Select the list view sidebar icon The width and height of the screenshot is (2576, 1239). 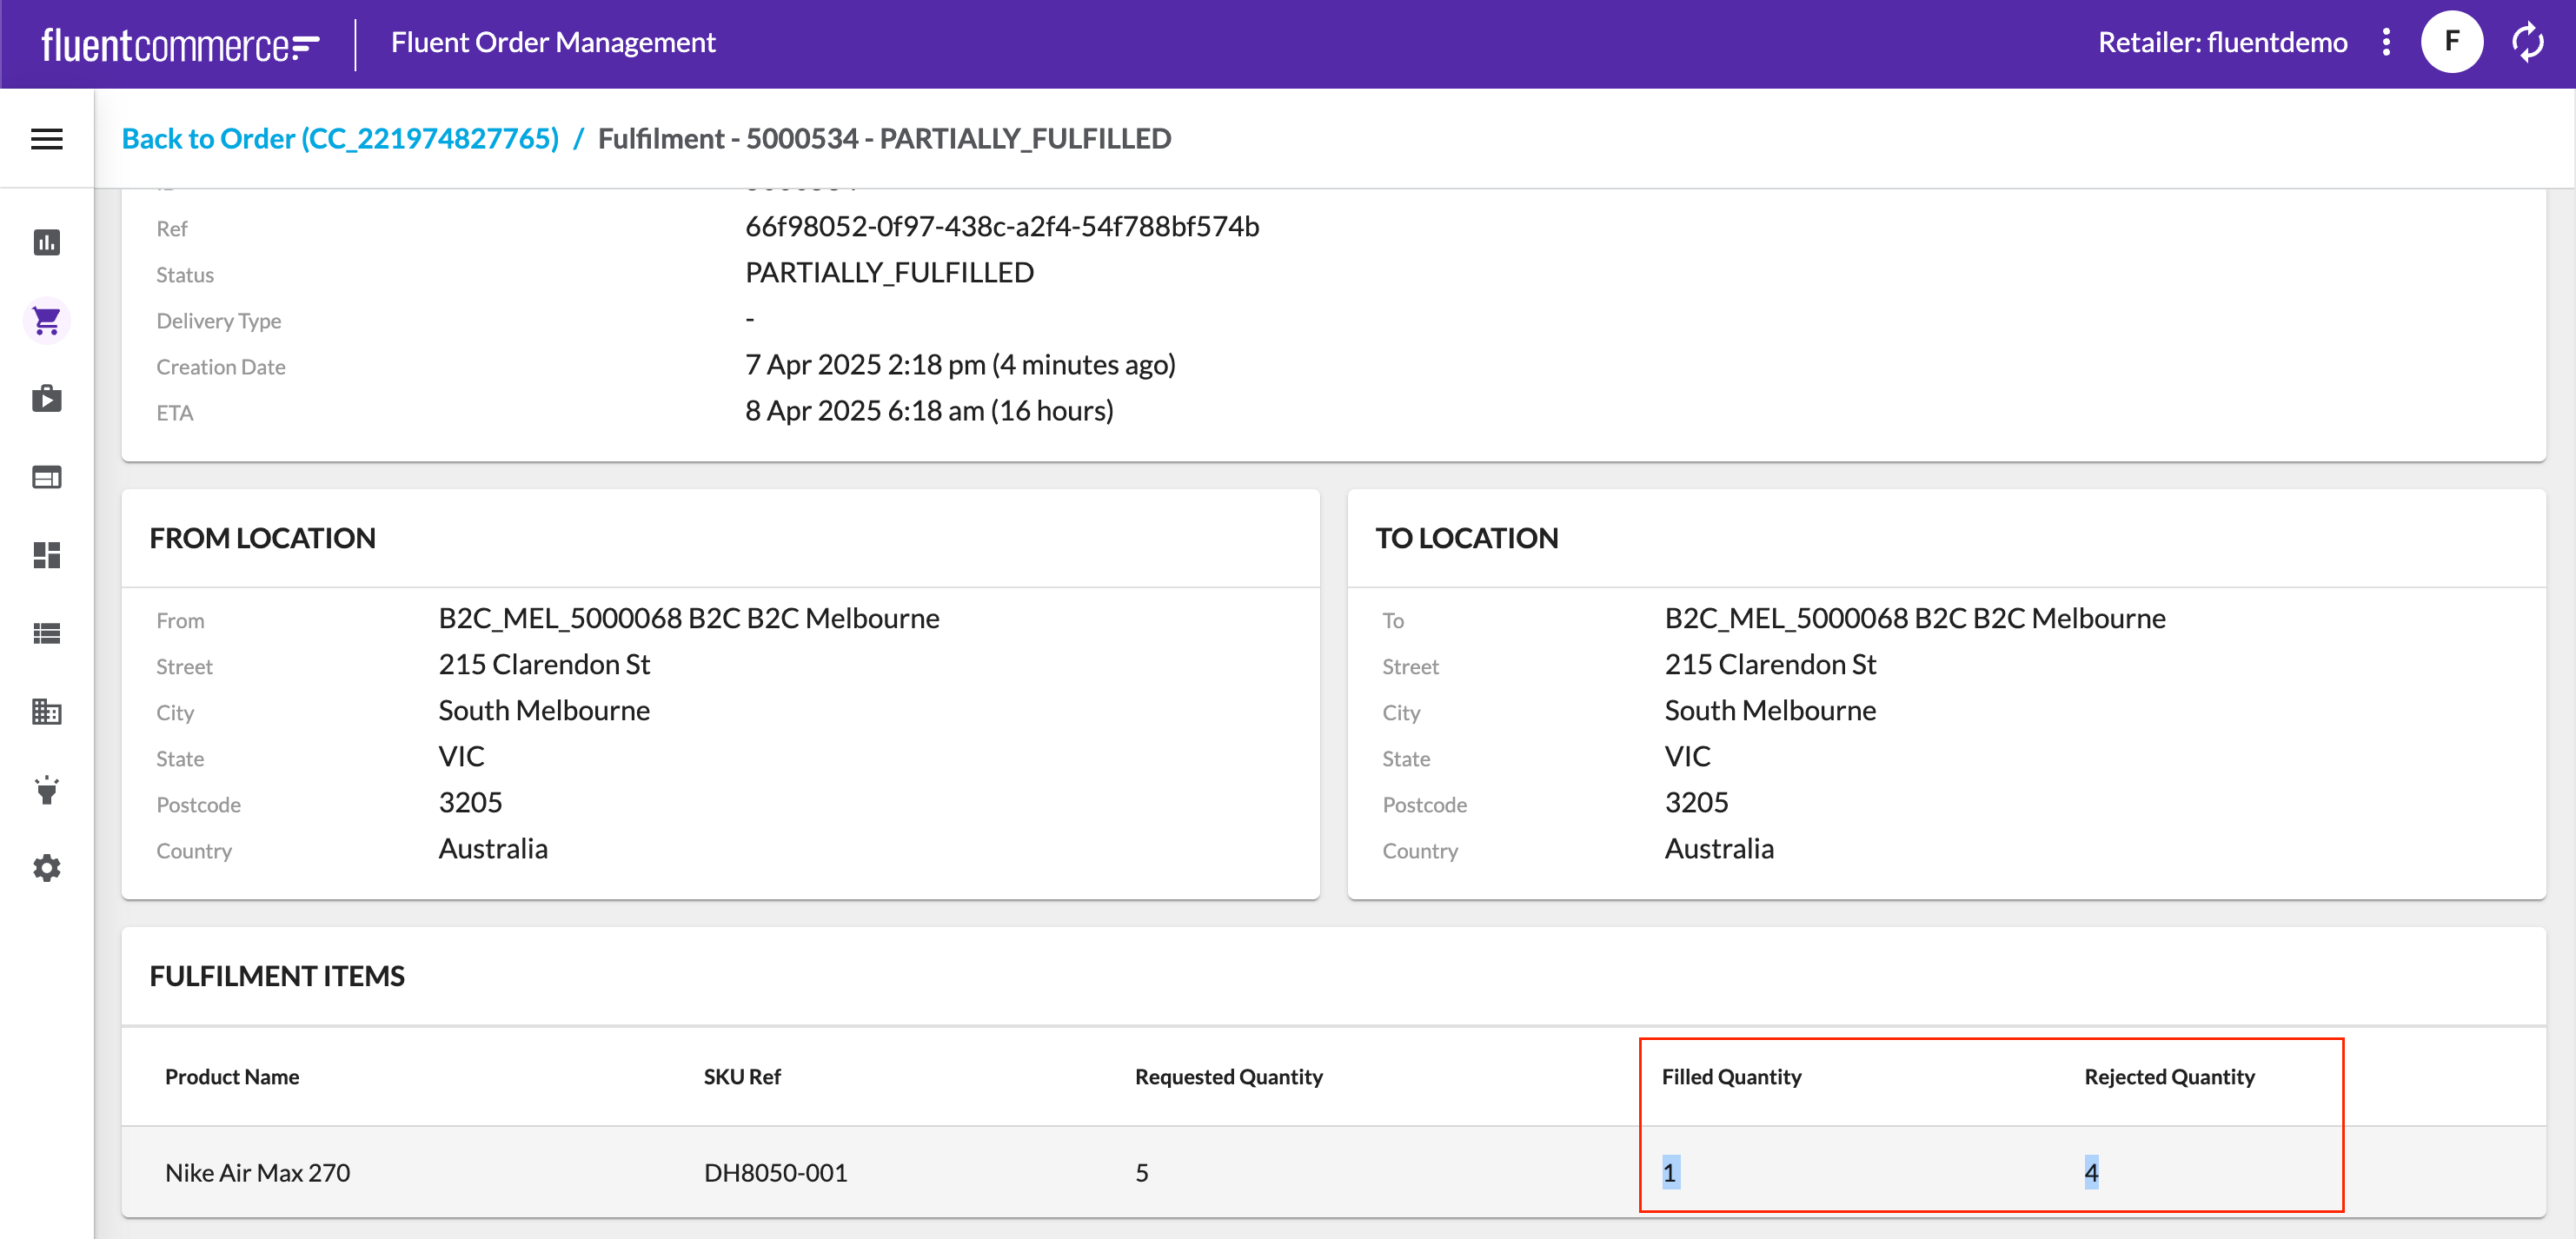(47, 633)
